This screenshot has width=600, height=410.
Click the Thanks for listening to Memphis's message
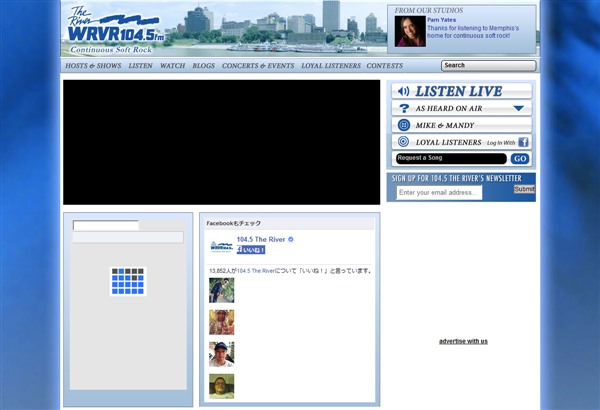(x=473, y=32)
